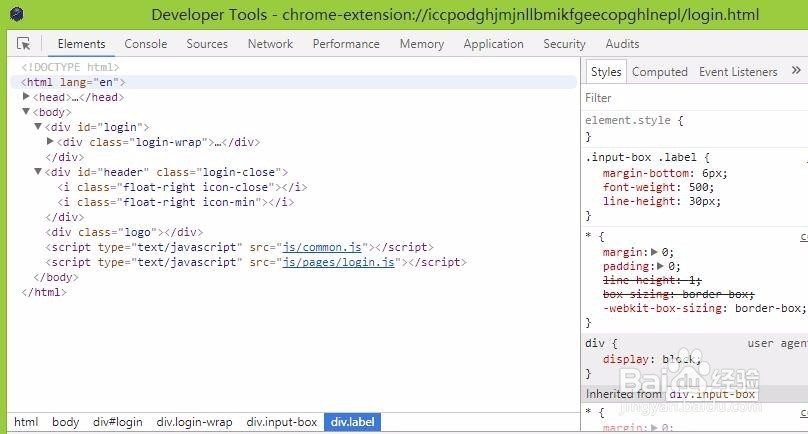
Task: Switch to the Elements tab
Action: (x=81, y=44)
